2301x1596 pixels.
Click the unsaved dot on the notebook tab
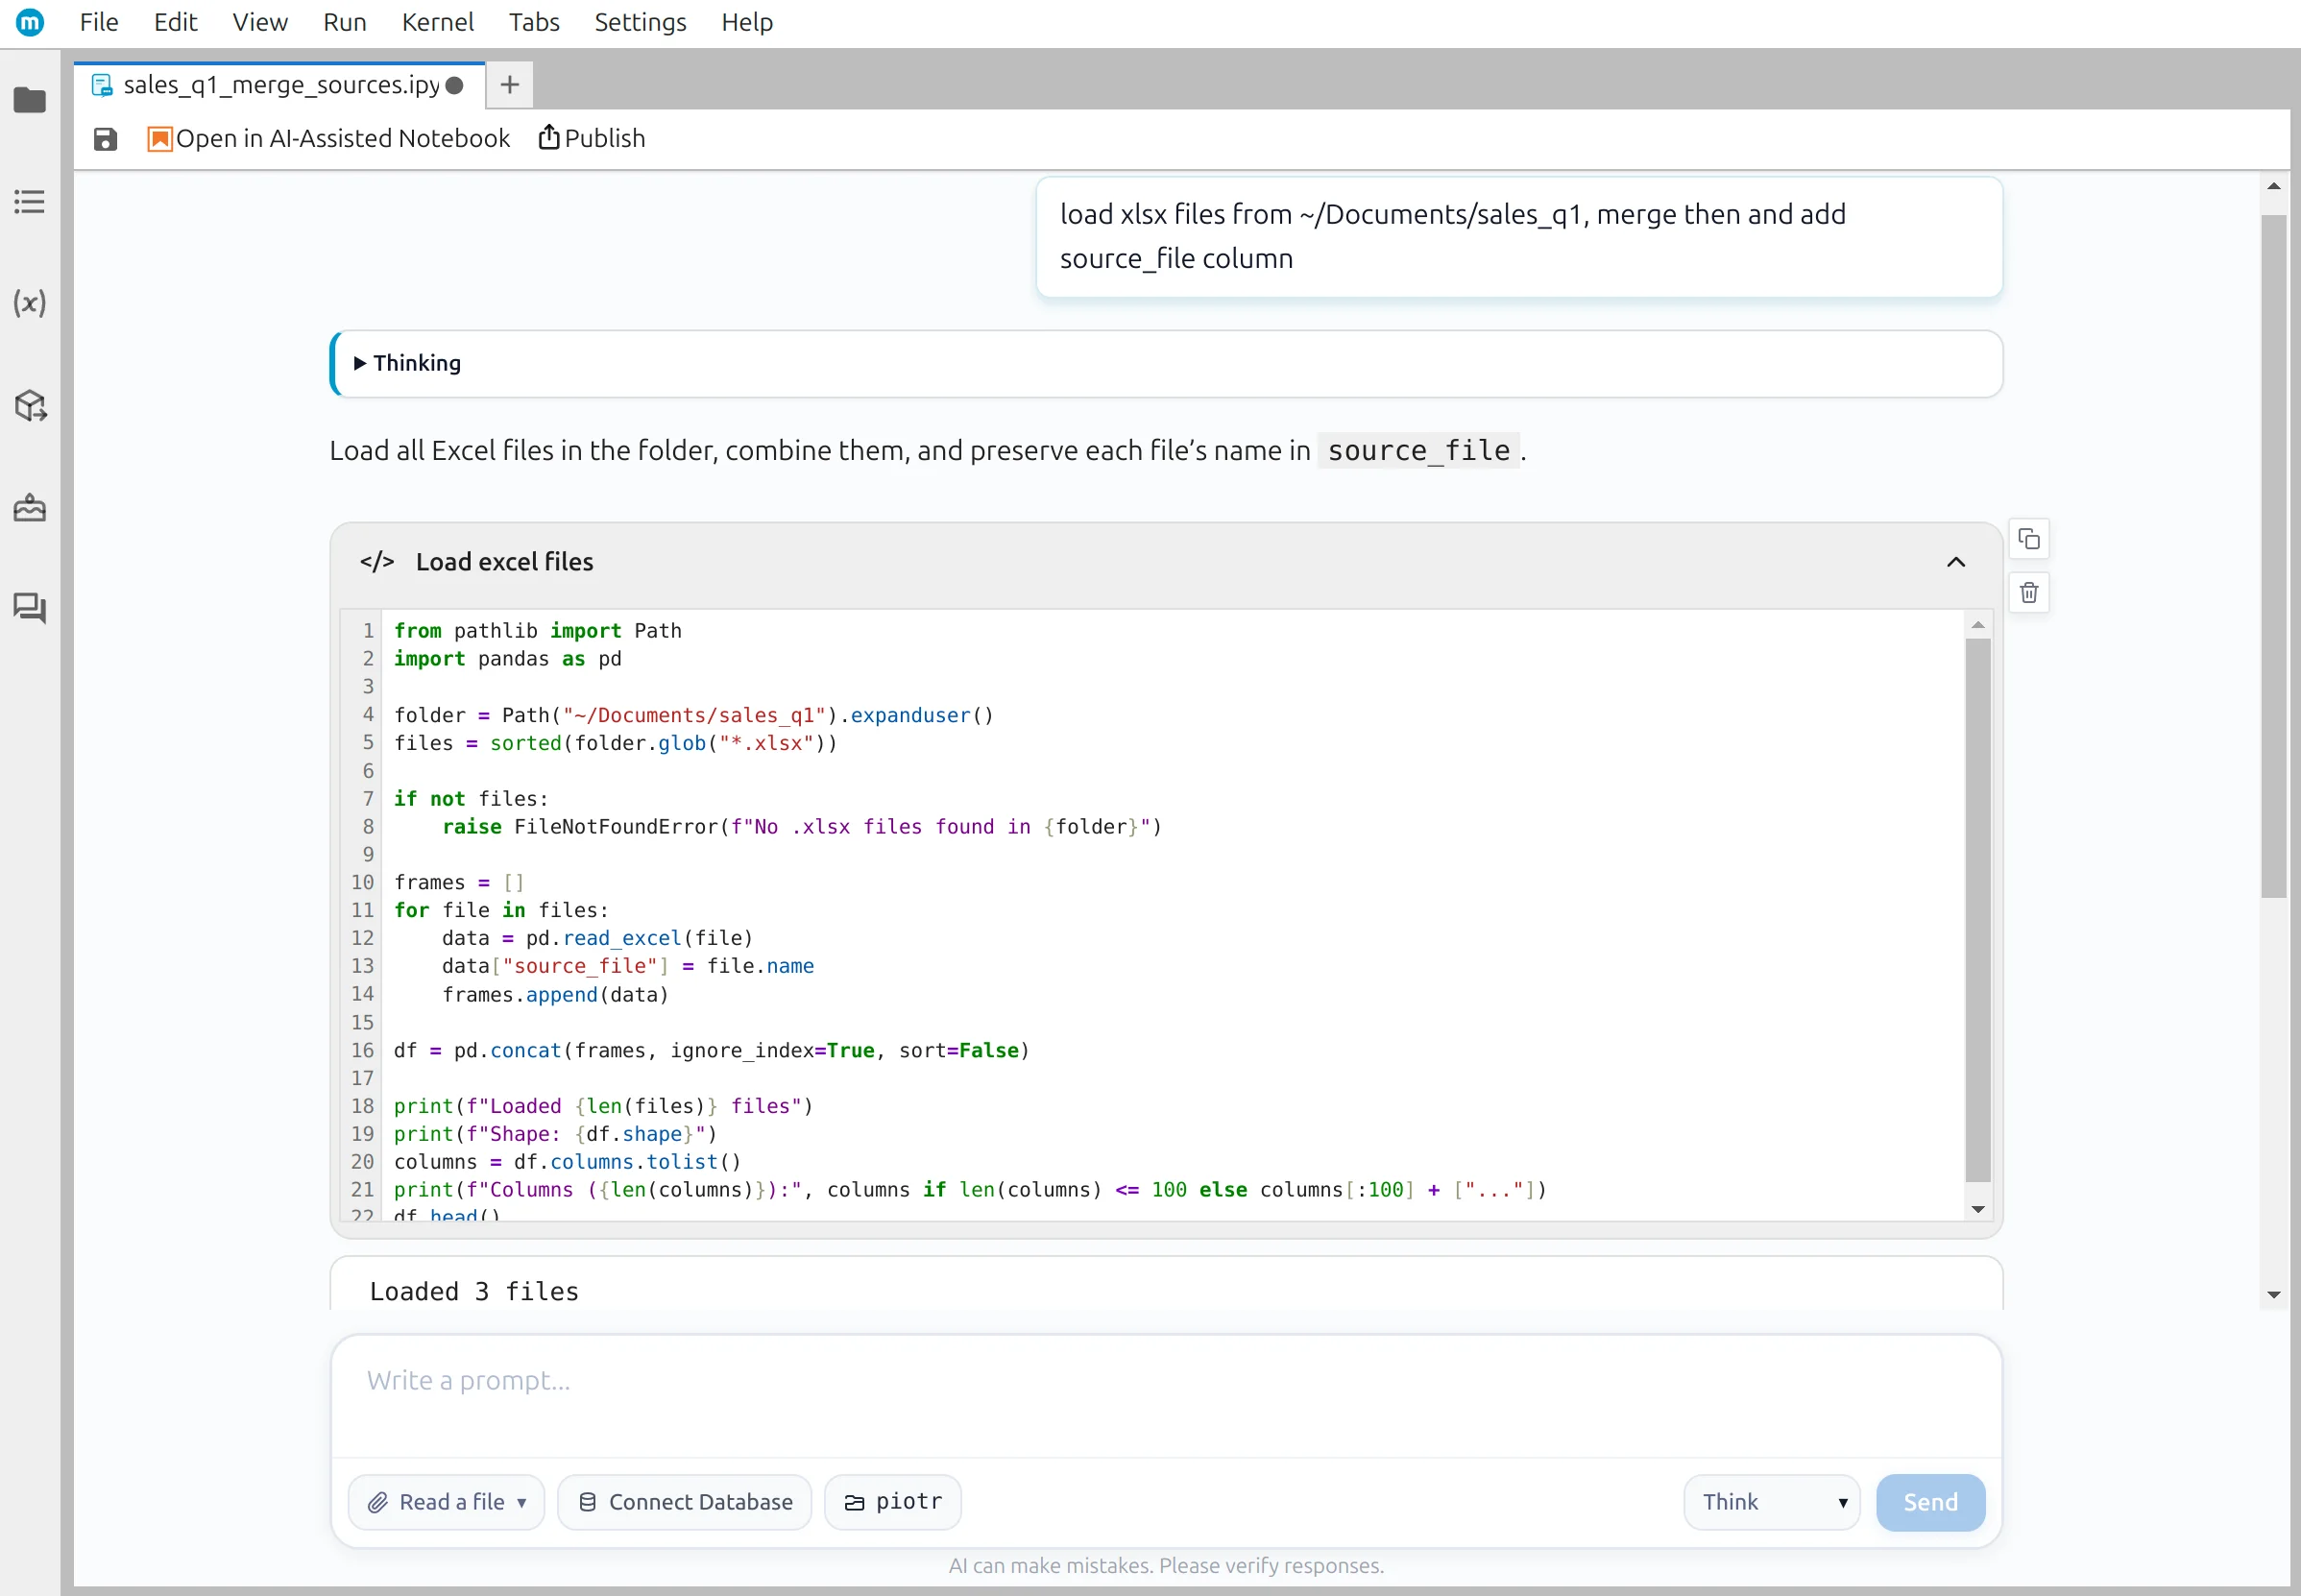455,86
